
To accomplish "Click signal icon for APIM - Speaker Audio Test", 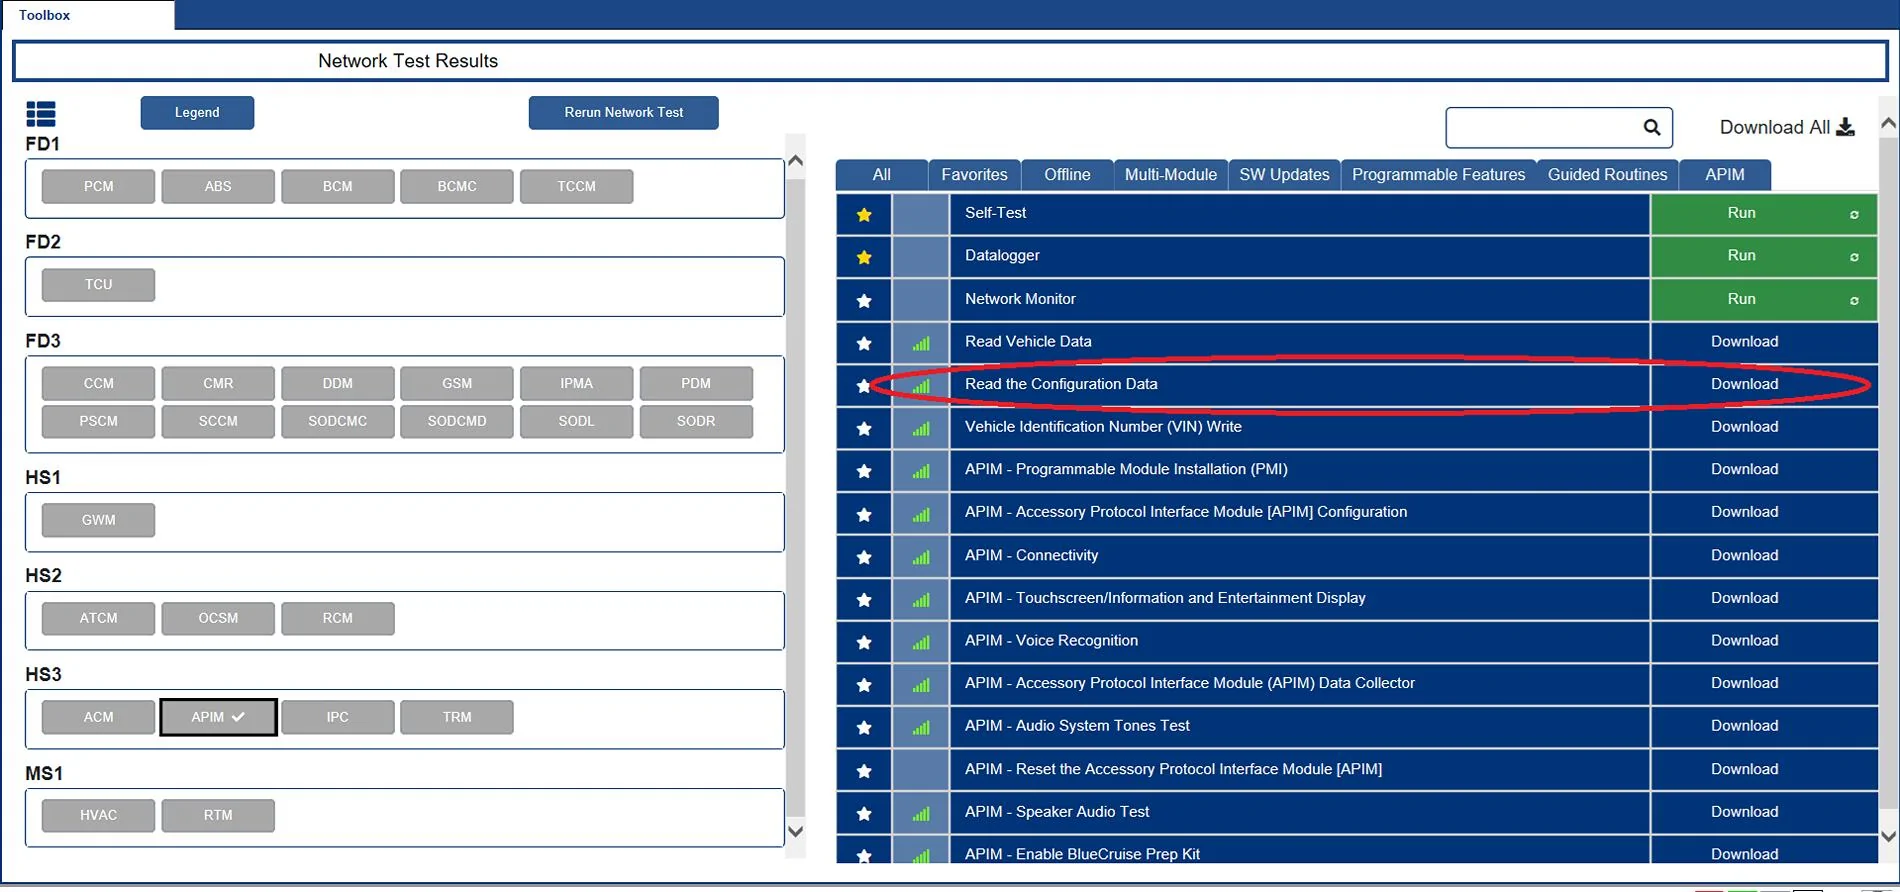I will click(921, 813).
